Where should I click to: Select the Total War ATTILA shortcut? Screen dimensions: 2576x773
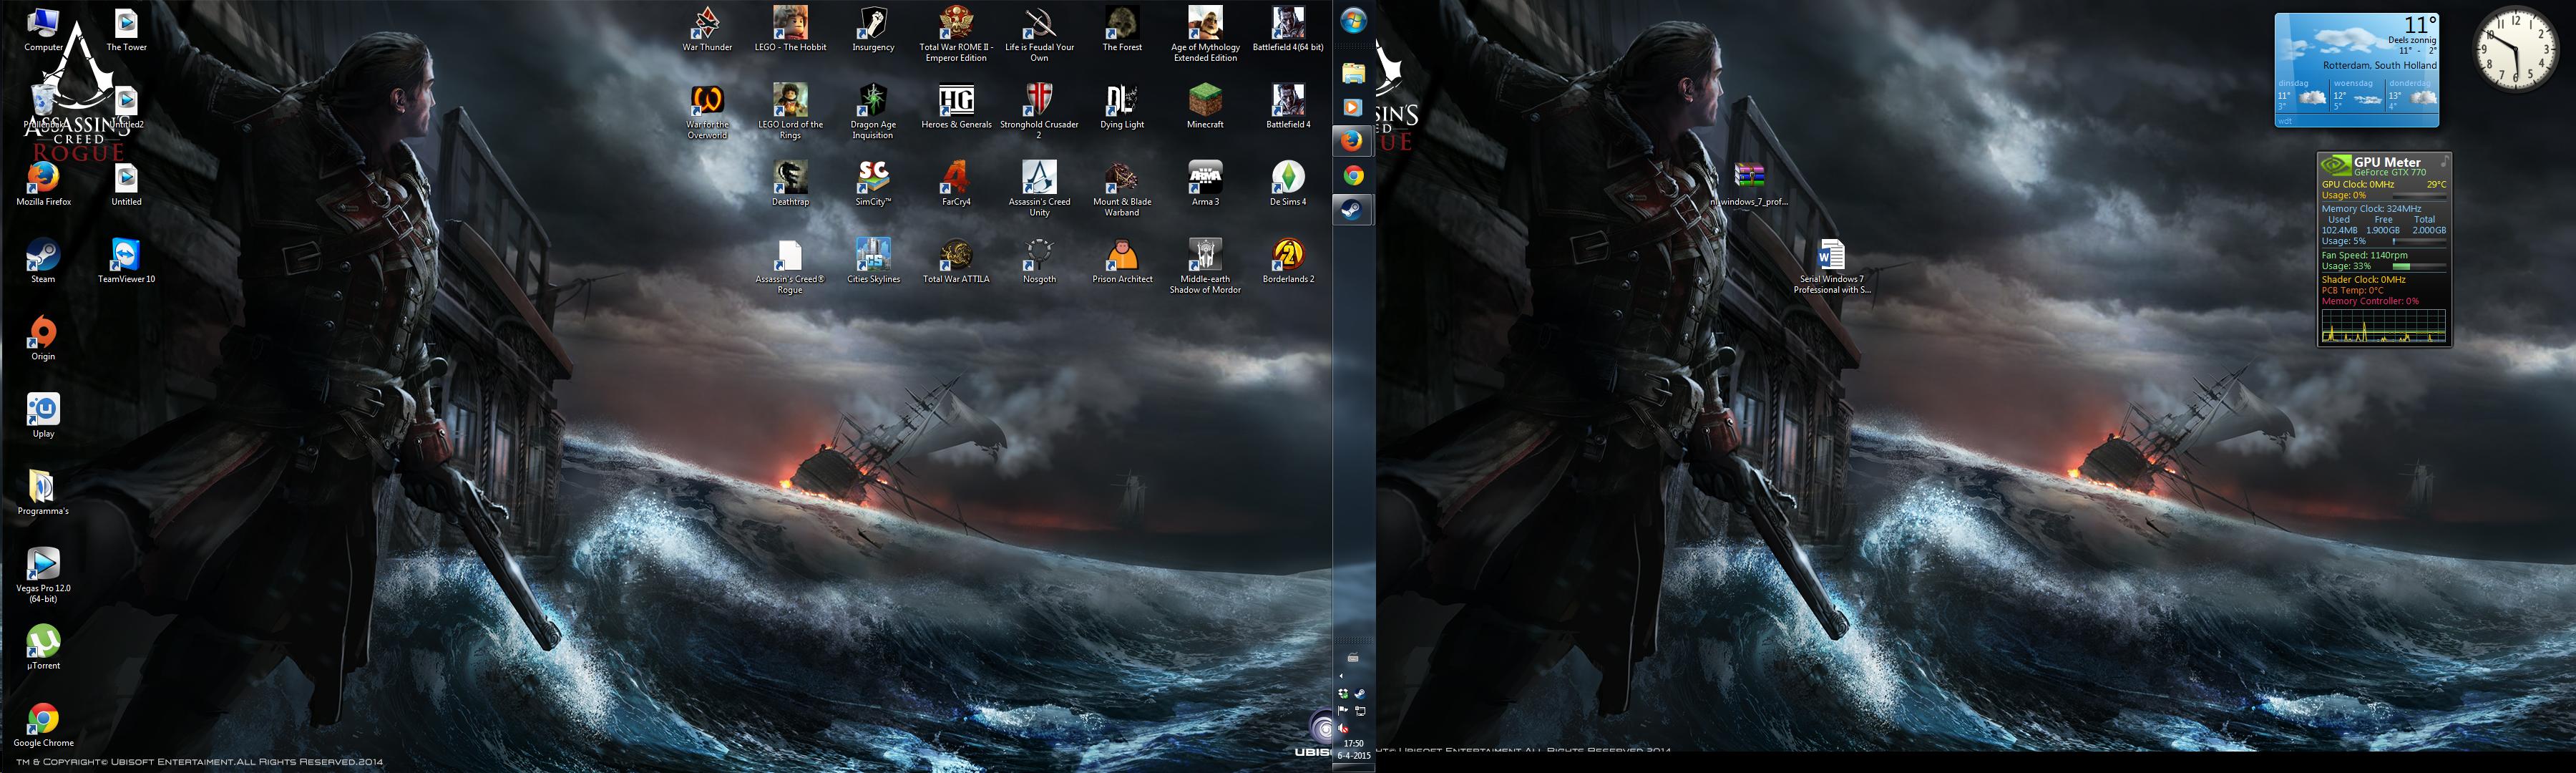pyautogui.click(x=956, y=261)
